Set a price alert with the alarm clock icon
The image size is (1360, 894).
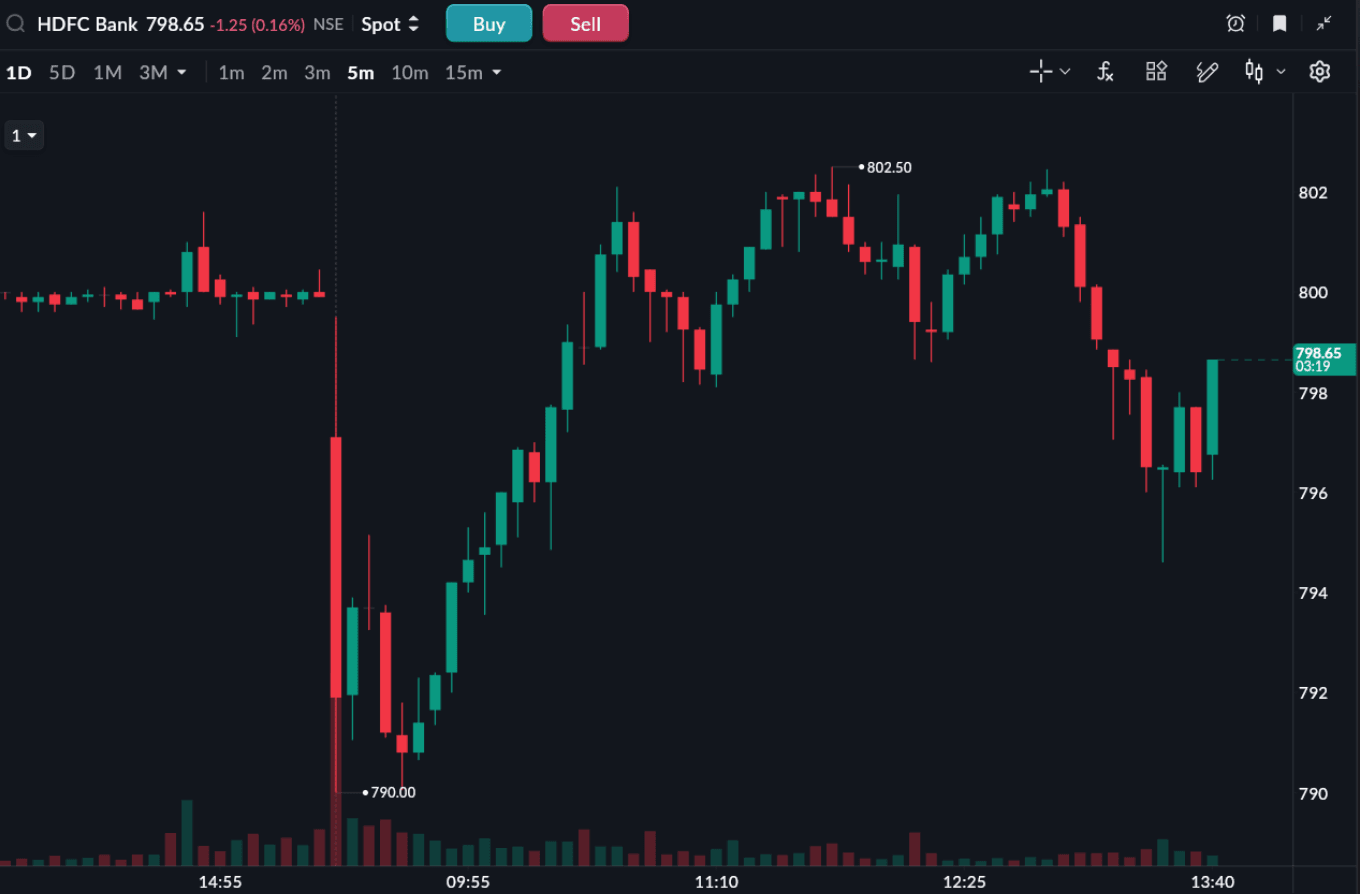coord(1236,24)
